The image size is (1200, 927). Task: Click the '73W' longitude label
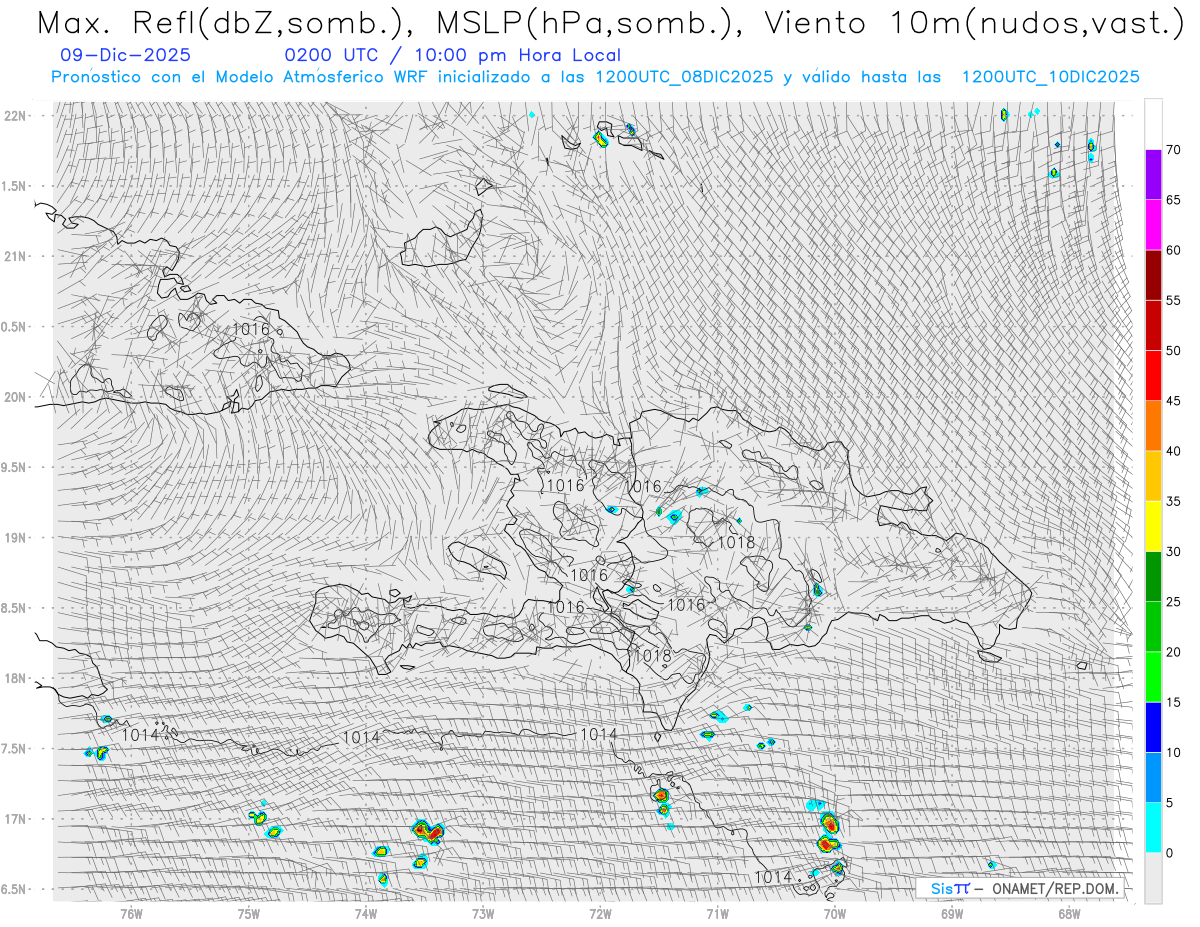click(x=483, y=913)
